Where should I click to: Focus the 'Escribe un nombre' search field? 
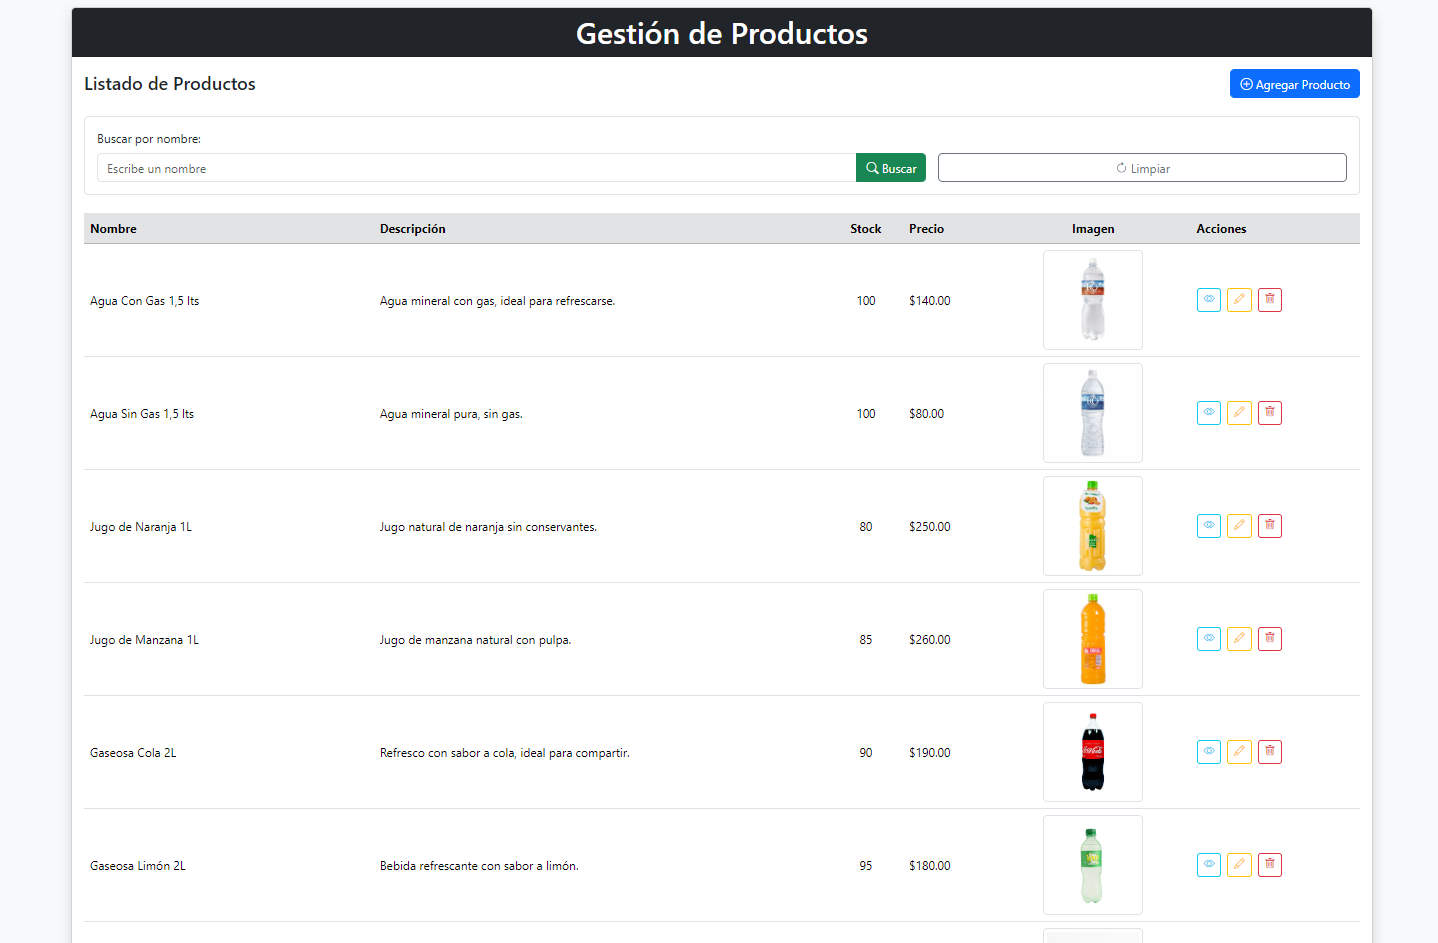tap(476, 168)
